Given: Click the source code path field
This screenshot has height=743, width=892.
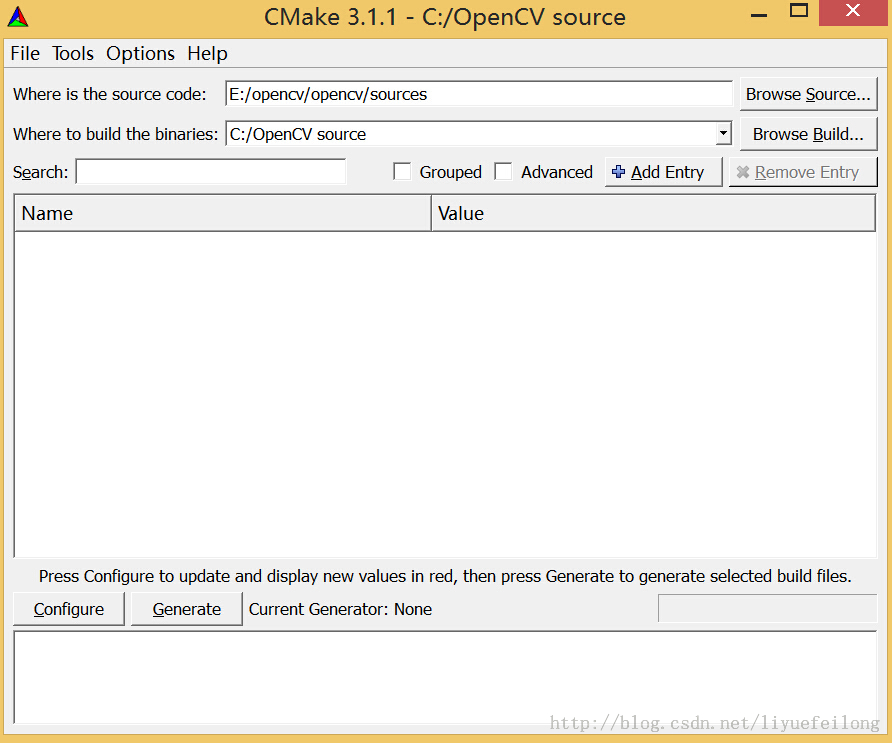Looking at the screenshot, I should coord(479,94).
